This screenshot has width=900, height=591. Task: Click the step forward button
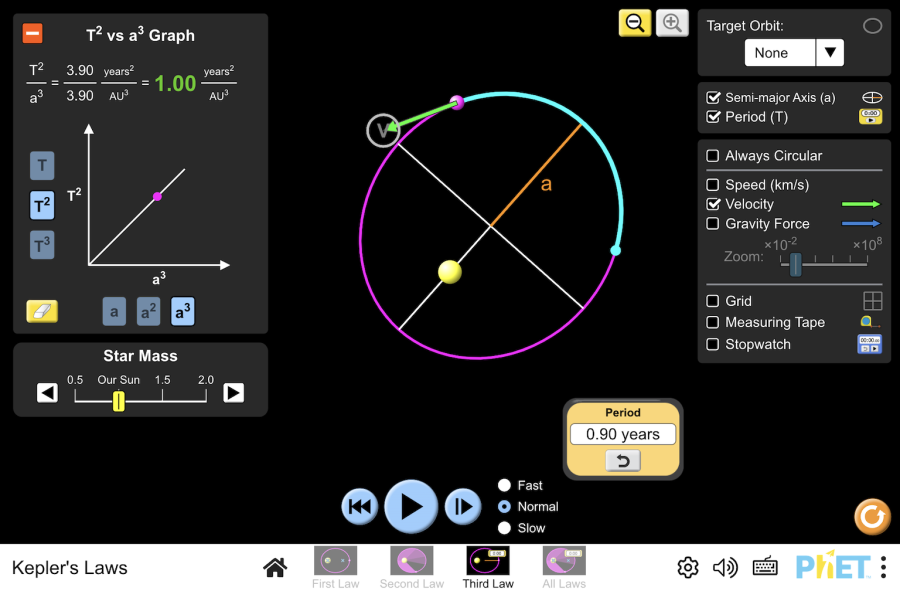click(x=462, y=507)
